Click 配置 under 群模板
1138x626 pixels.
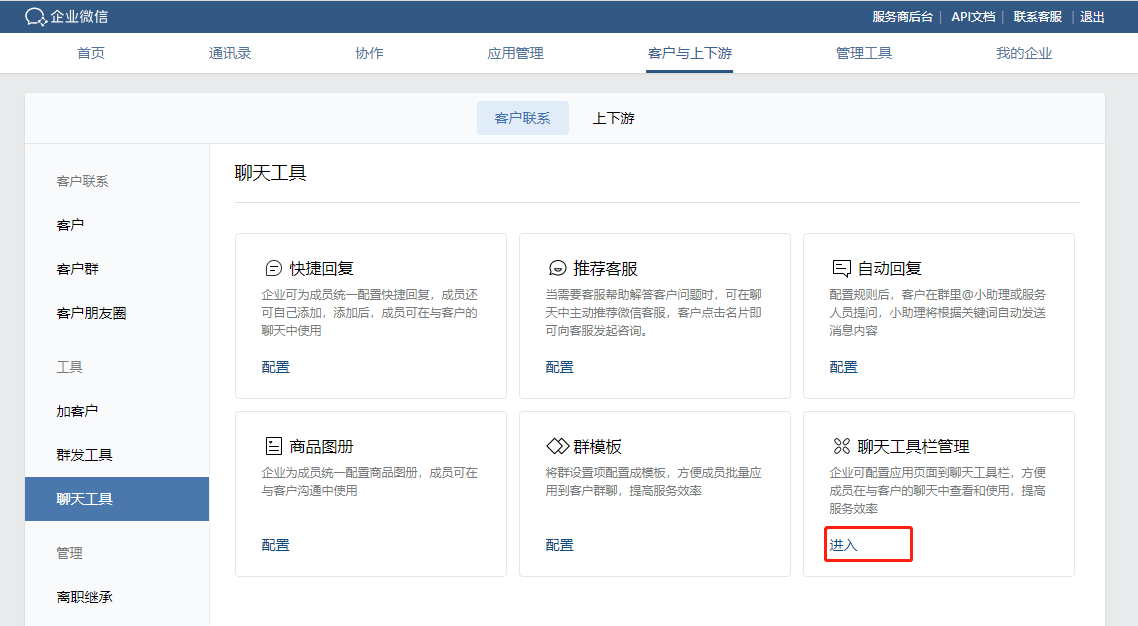point(559,545)
